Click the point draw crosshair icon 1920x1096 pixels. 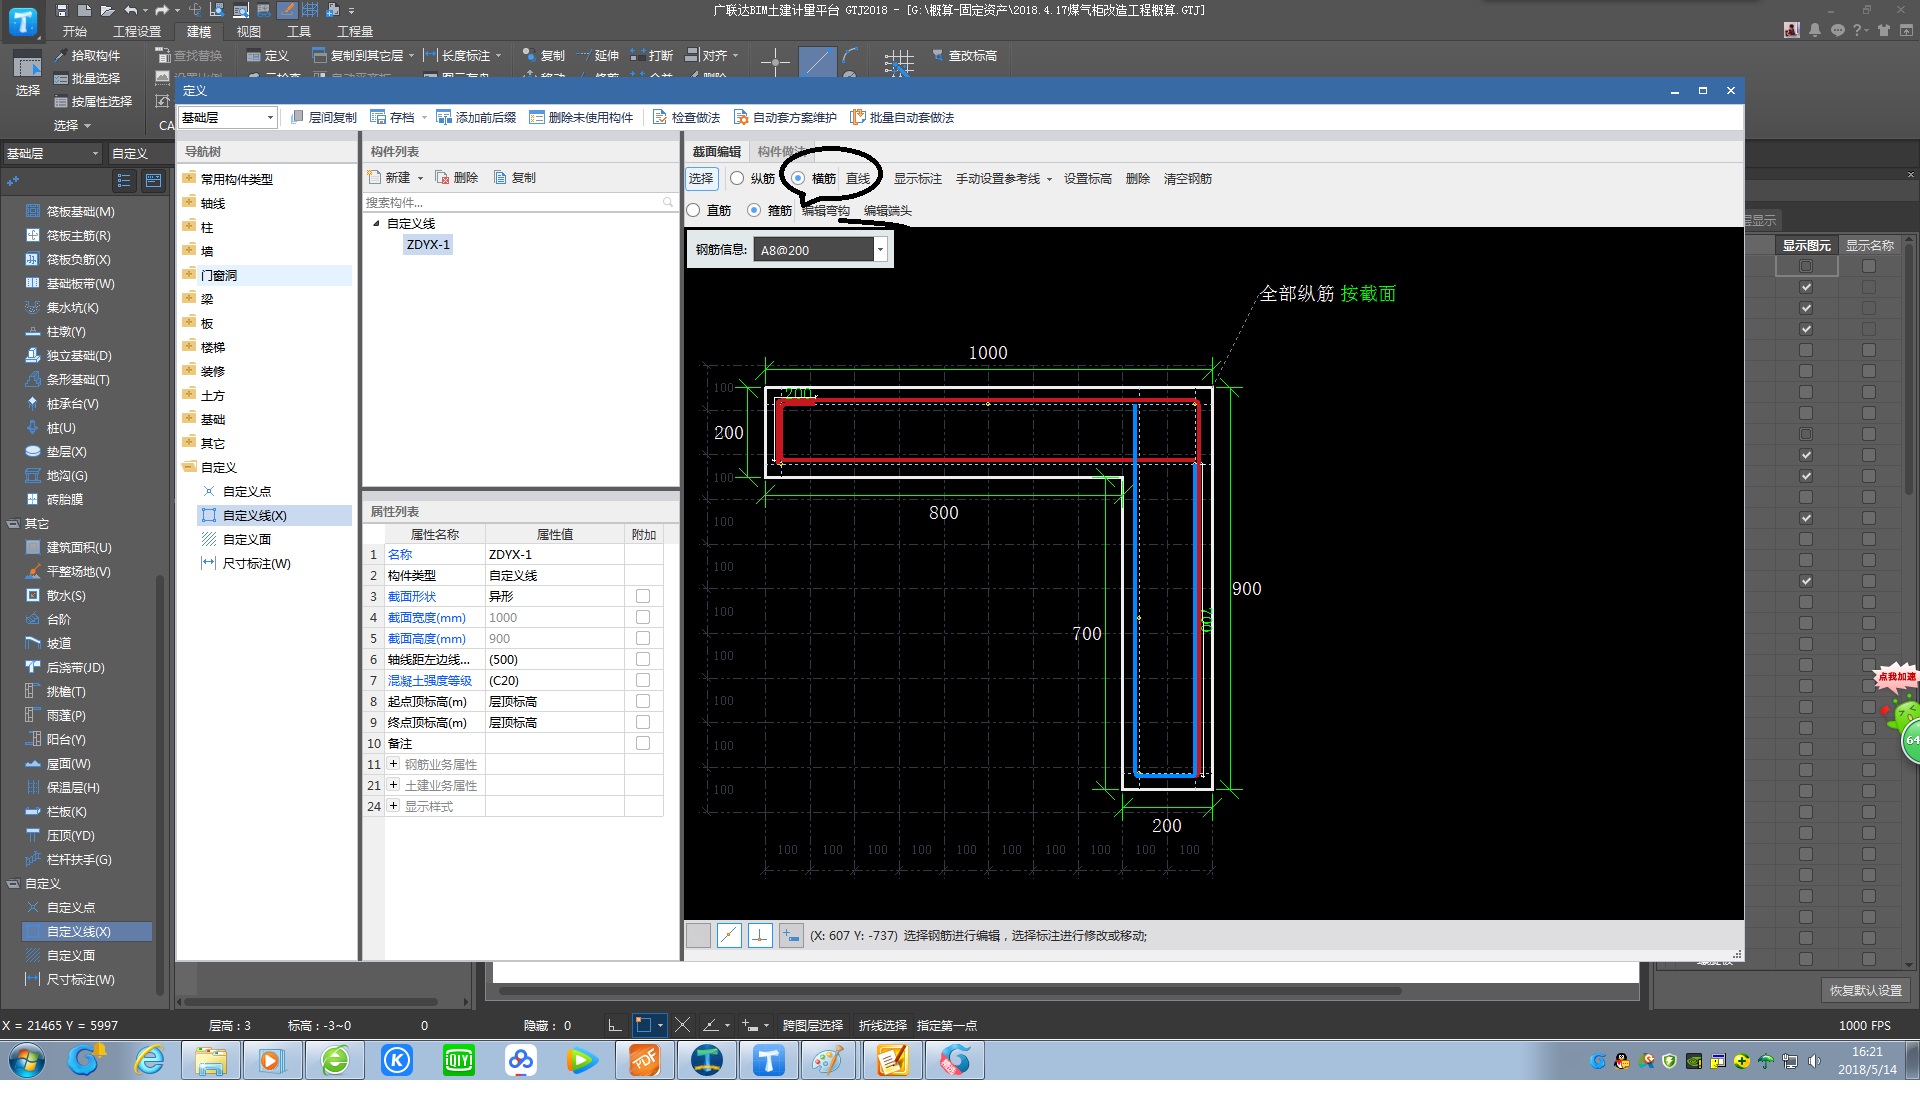[x=775, y=62]
